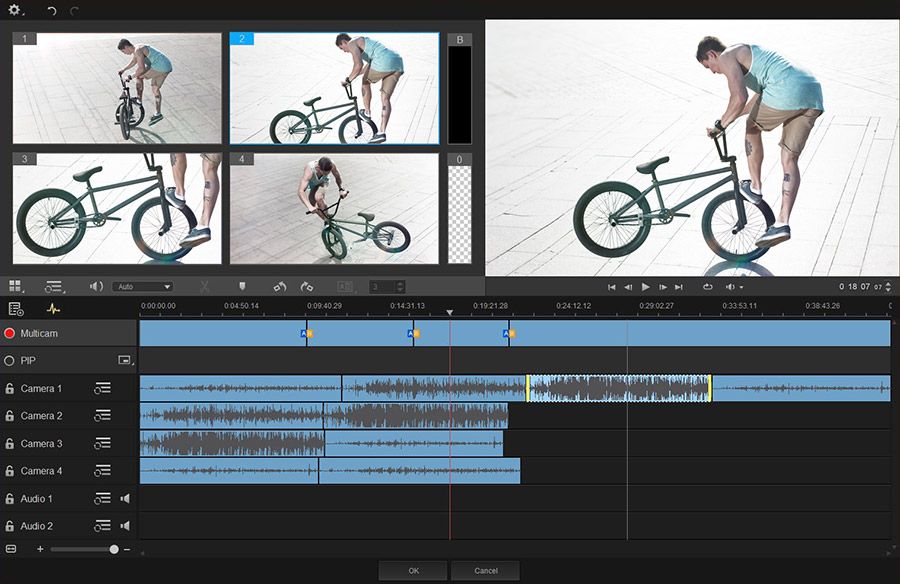Click the OK button
Screen dimensions: 900x584
413,570
